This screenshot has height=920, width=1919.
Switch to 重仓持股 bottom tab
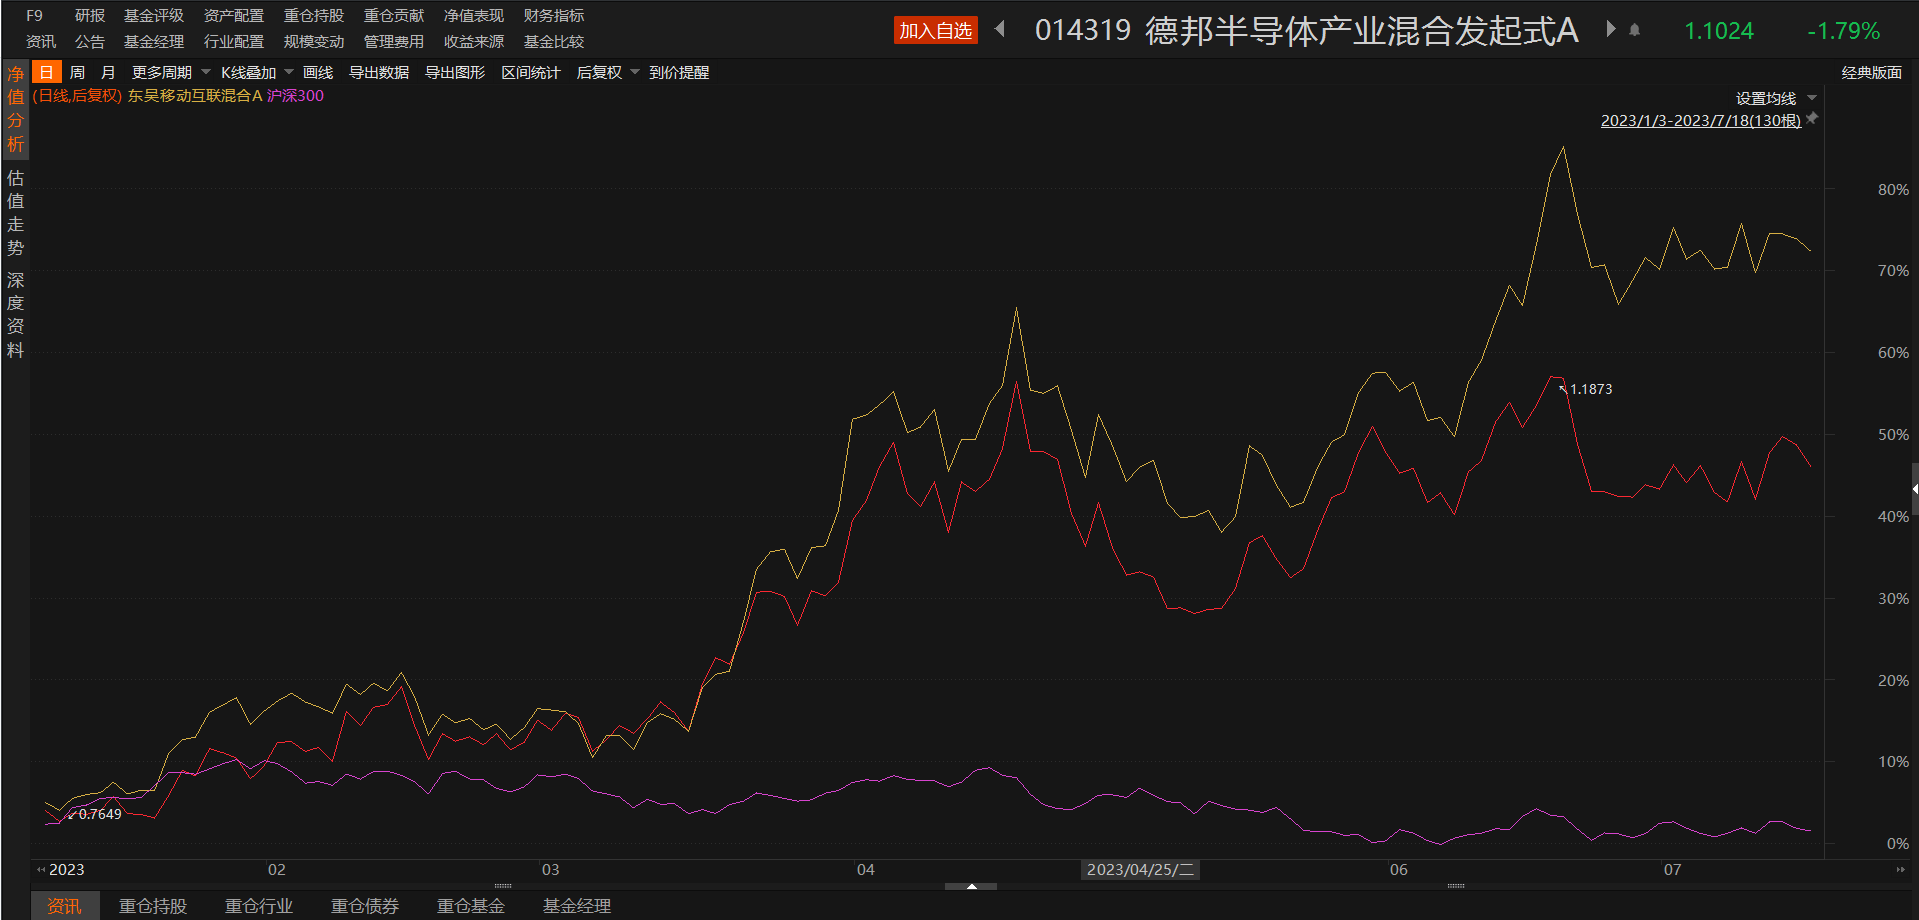153,906
